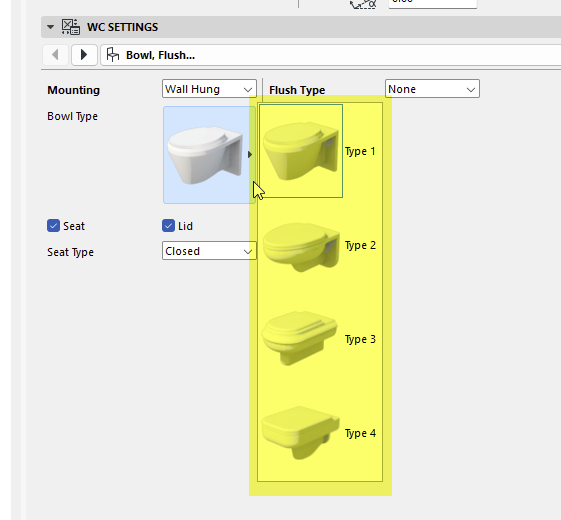Select Type 1 bowl image
The height and width of the screenshot is (520, 561).
pos(301,151)
